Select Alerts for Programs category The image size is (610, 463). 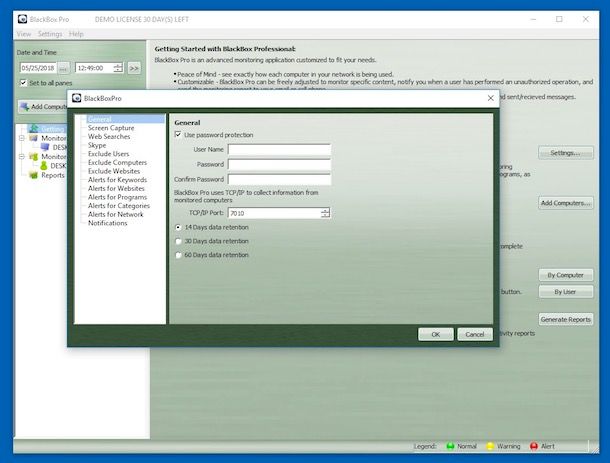117,197
